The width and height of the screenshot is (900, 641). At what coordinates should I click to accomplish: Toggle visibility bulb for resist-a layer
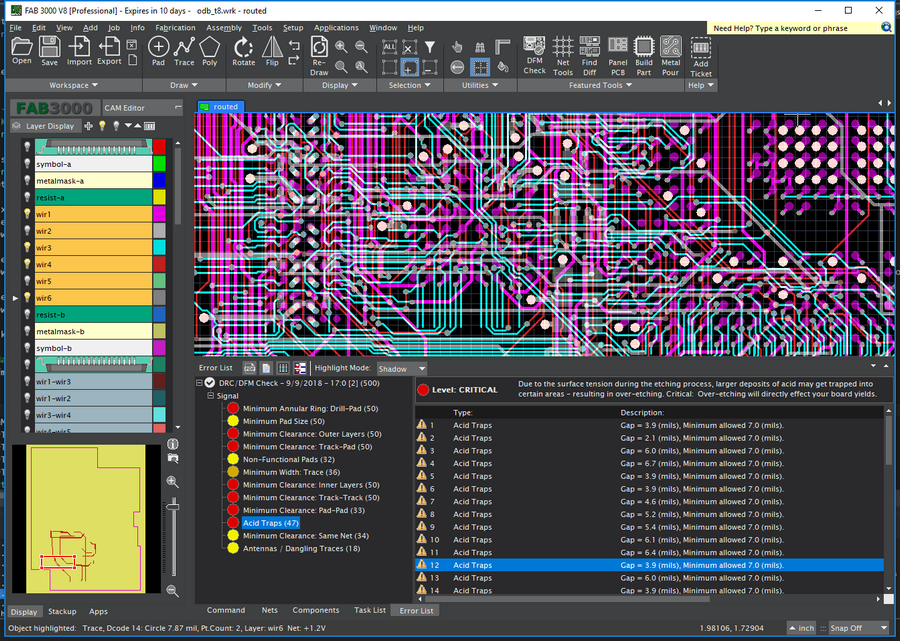click(27, 198)
